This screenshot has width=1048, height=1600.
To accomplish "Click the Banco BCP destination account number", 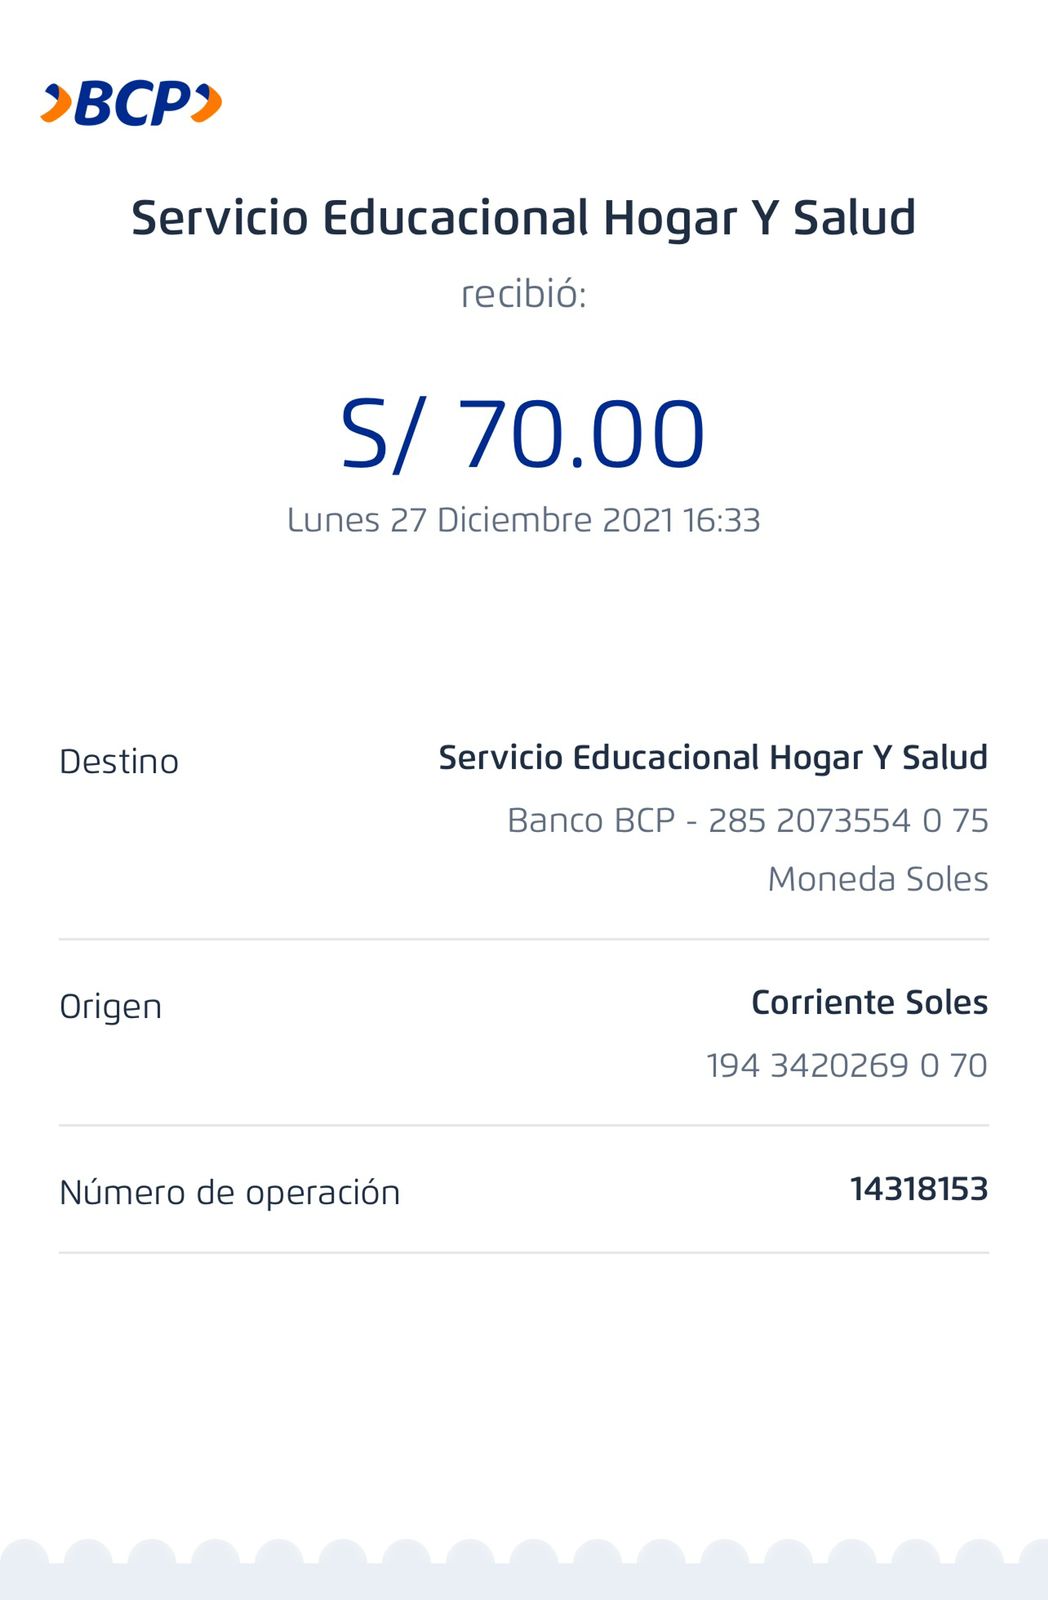I will [x=747, y=820].
